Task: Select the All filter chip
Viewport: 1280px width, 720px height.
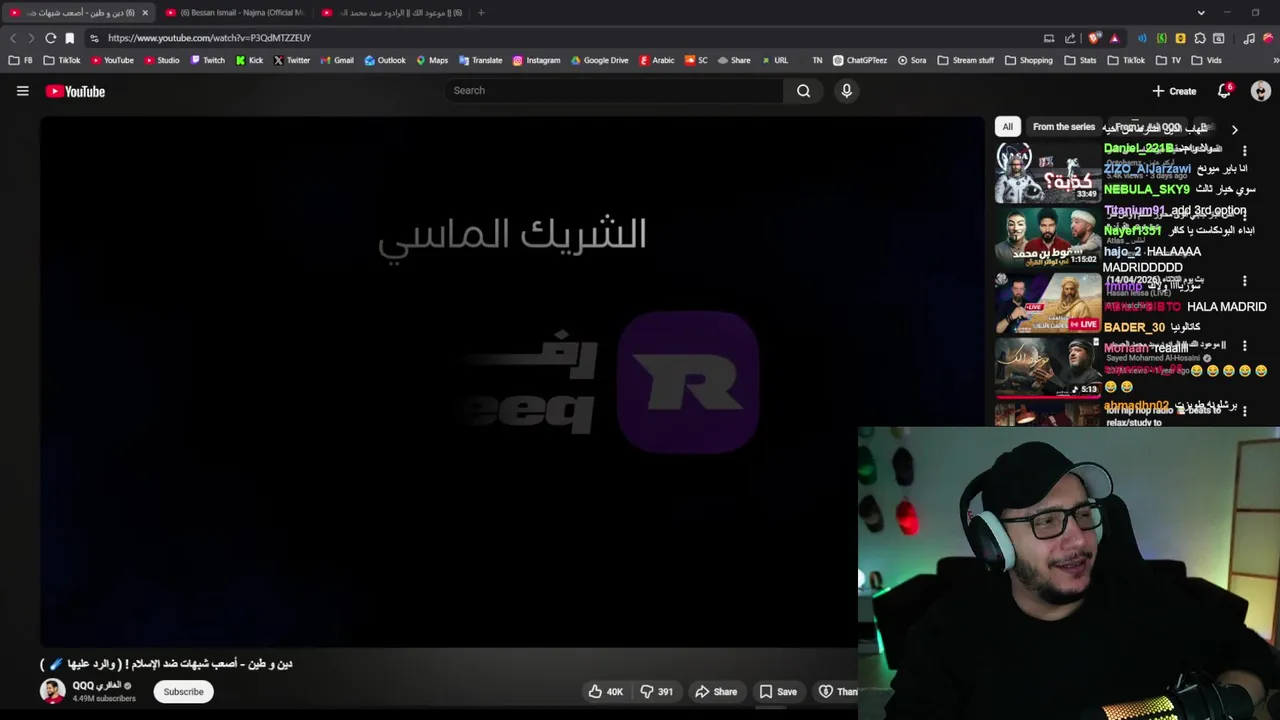Action: pyautogui.click(x=1007, y=127)
